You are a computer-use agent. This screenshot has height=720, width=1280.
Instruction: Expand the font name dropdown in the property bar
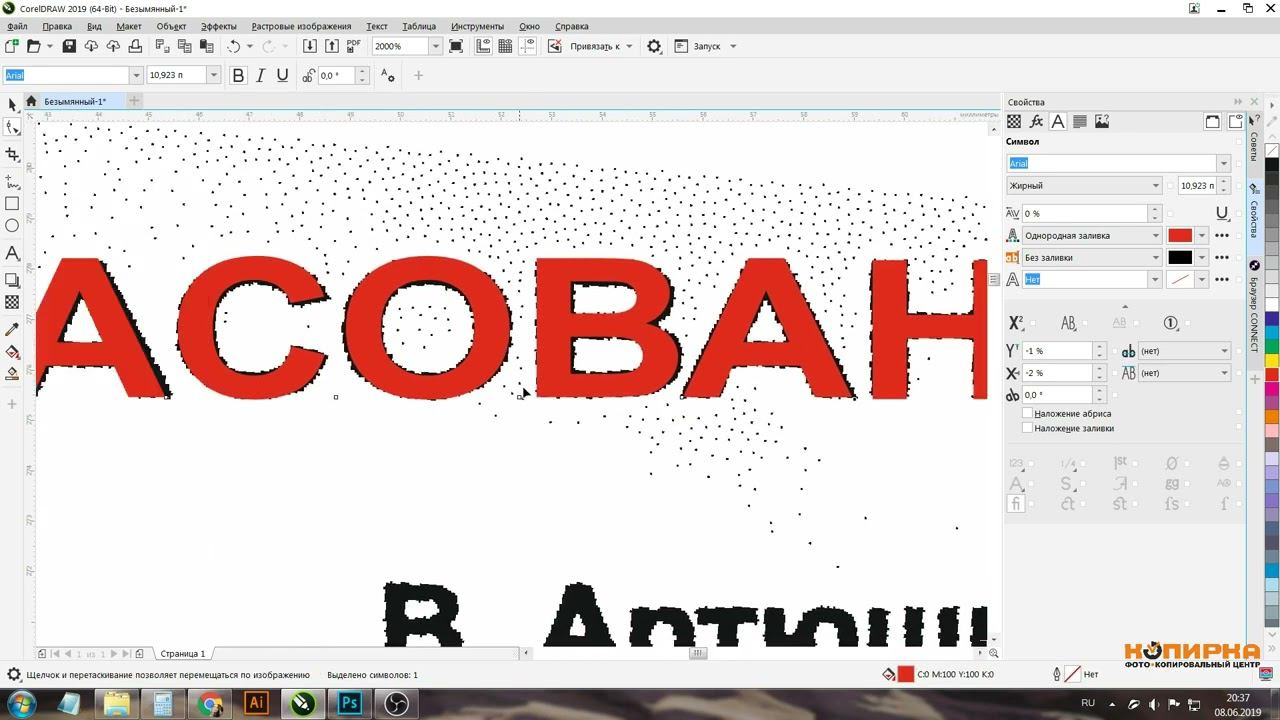(x=136, y=75)
